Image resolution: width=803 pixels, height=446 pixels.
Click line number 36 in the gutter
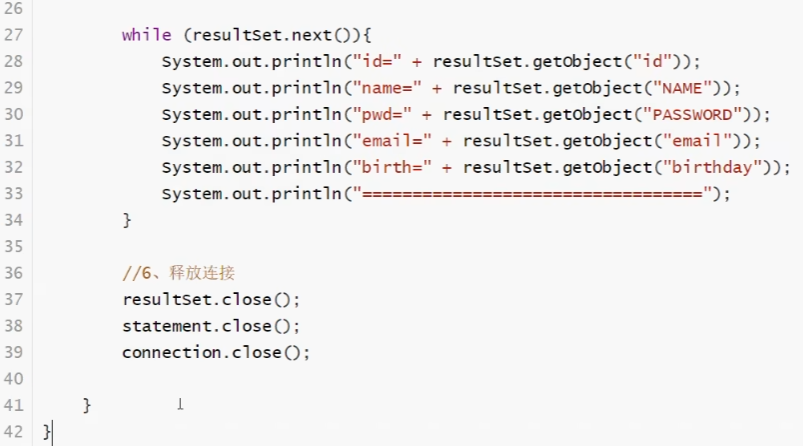click(x=14, y=273)
